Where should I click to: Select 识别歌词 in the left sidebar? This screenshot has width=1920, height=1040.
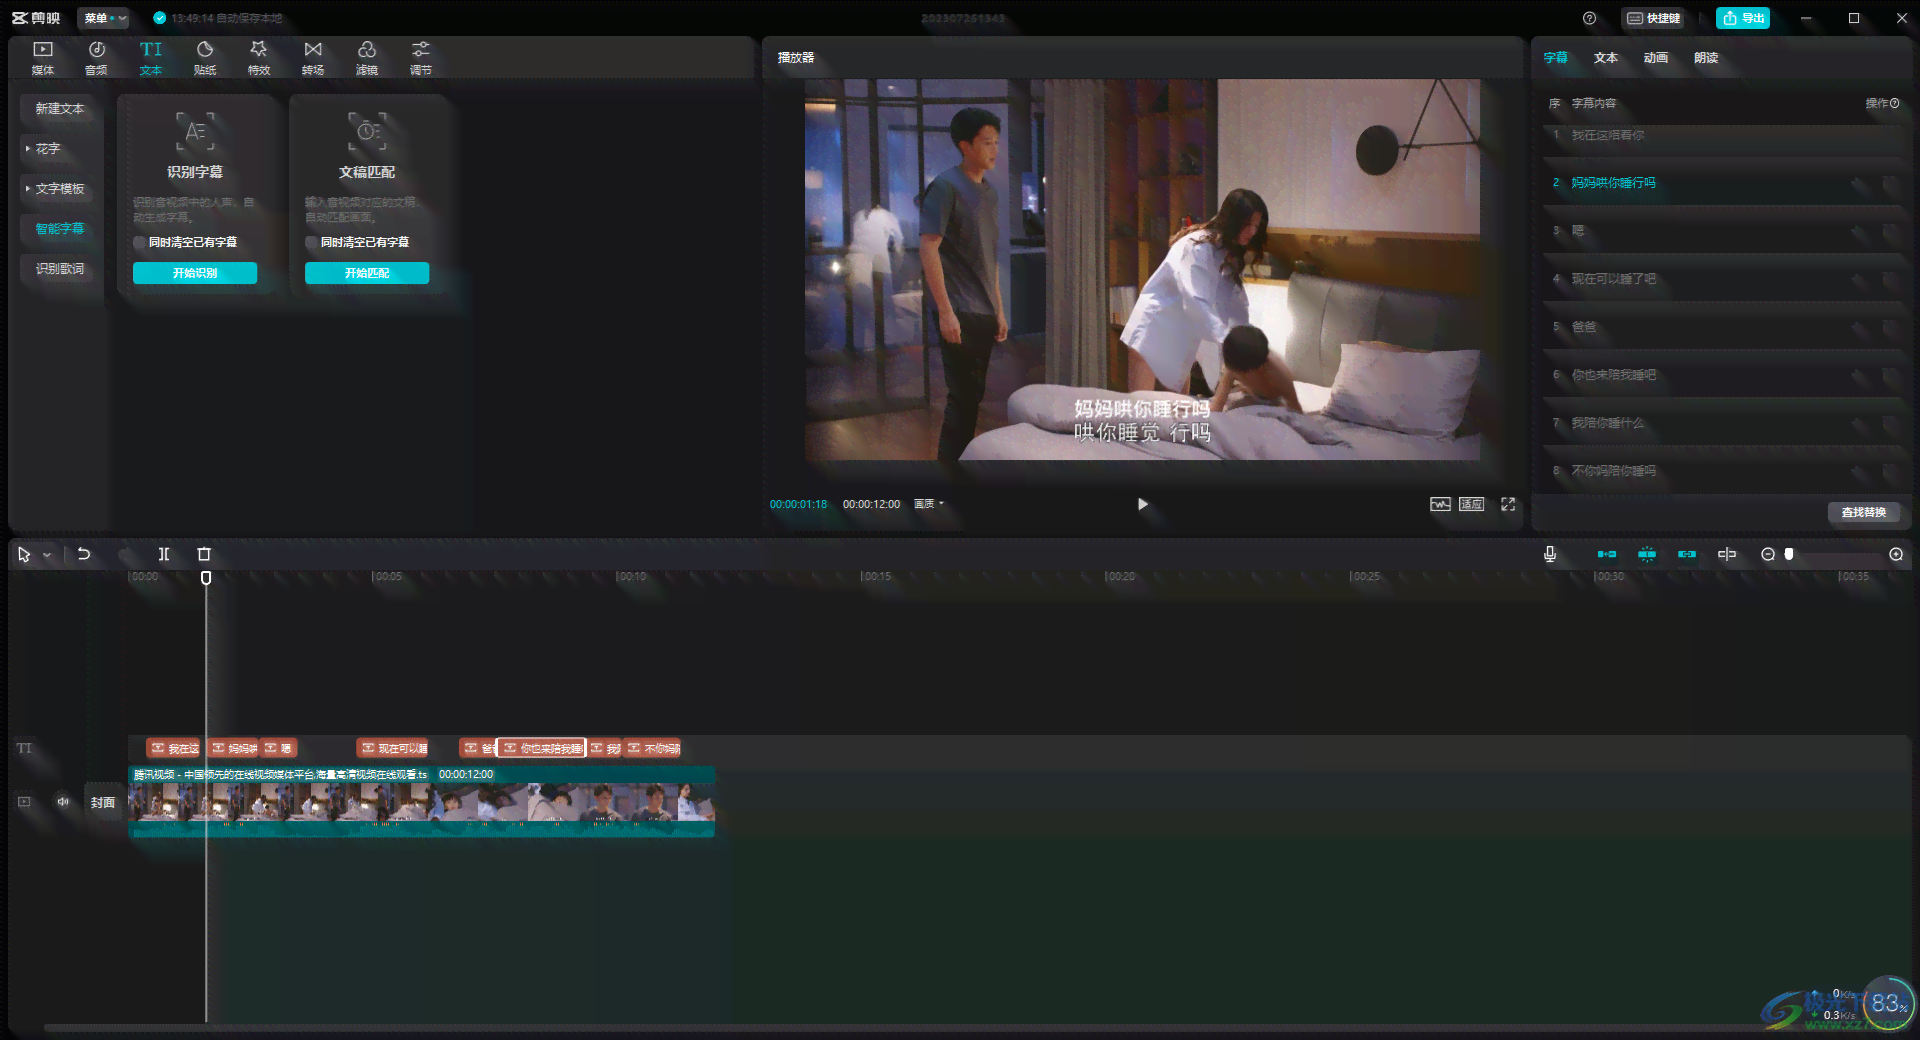coord(60,268)
